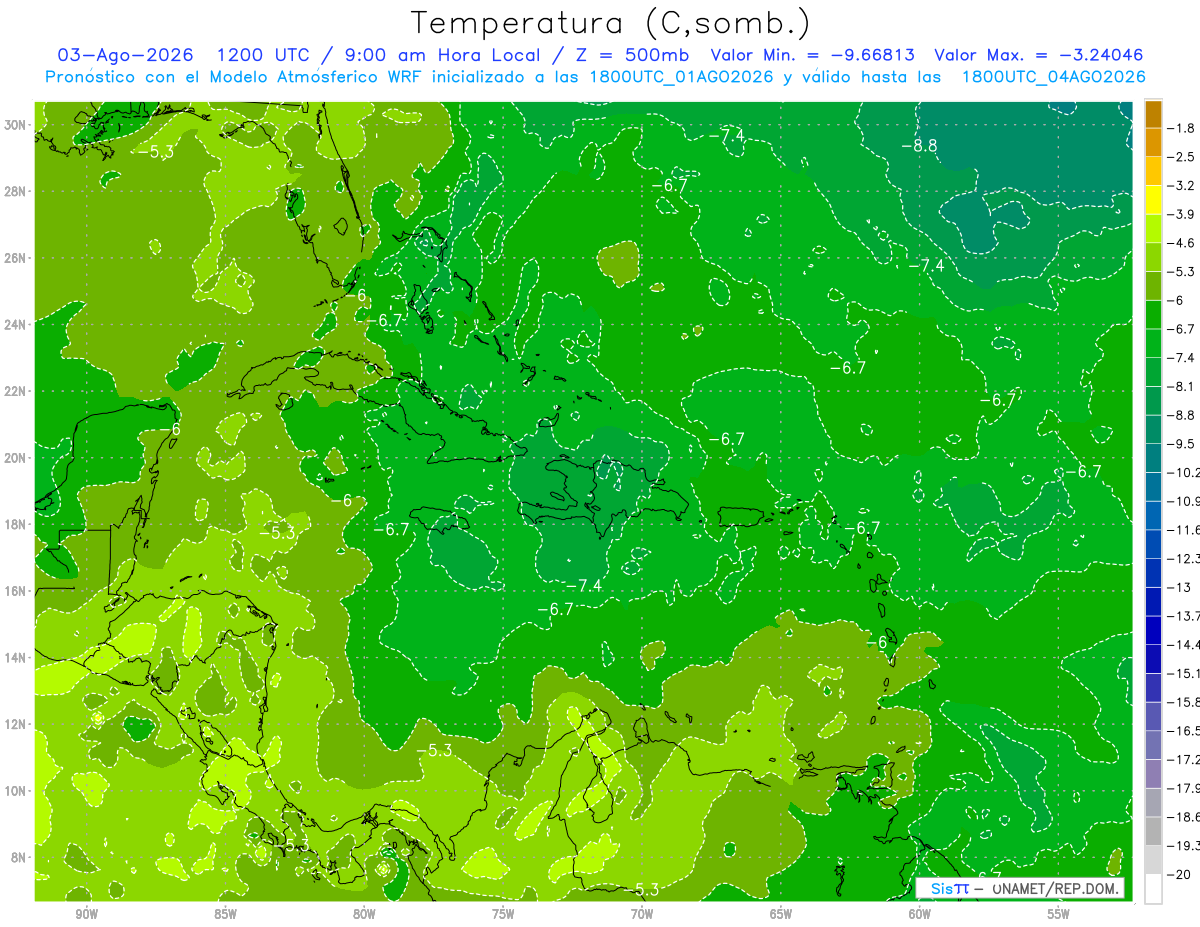1200x927 pixels.
Task: Click the "30N" latitude axis label
Action: tap(14, 125)
